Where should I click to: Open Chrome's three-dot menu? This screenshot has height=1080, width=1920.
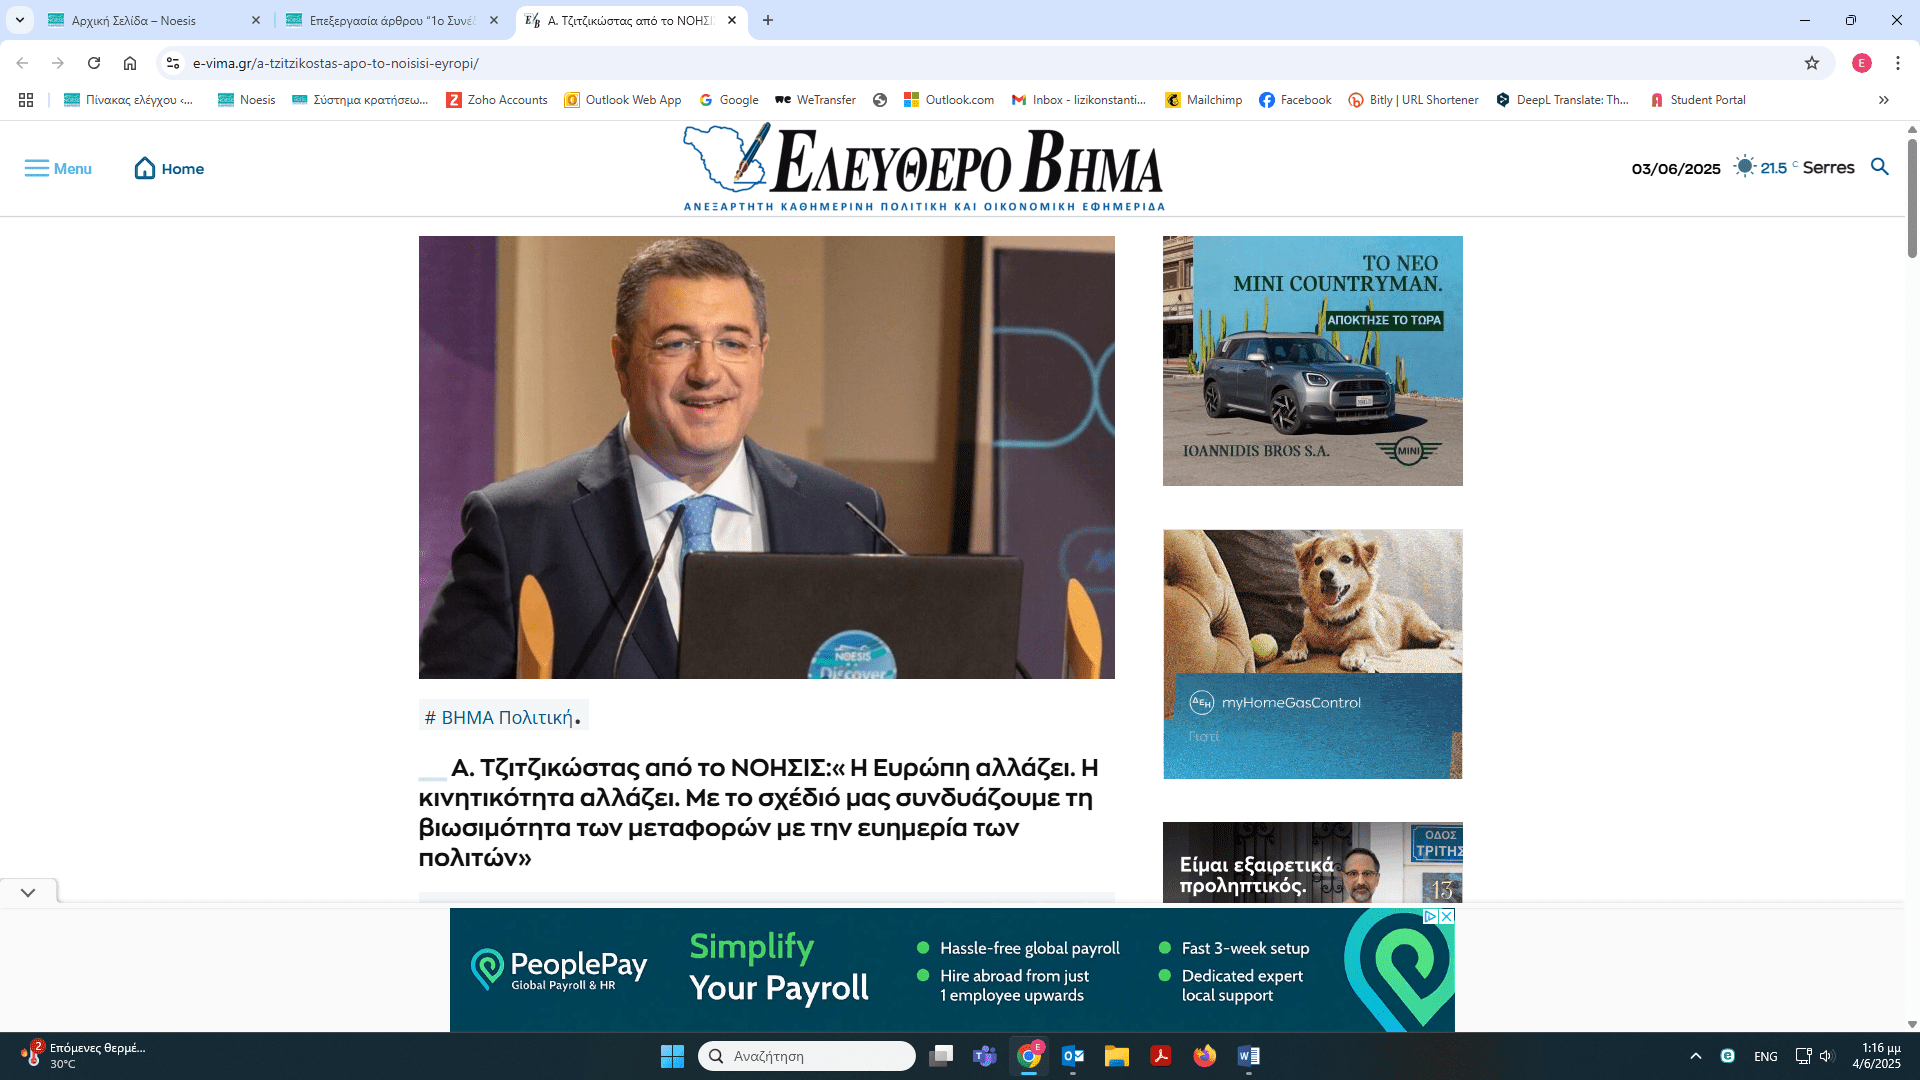click(x=1898, y=63)
